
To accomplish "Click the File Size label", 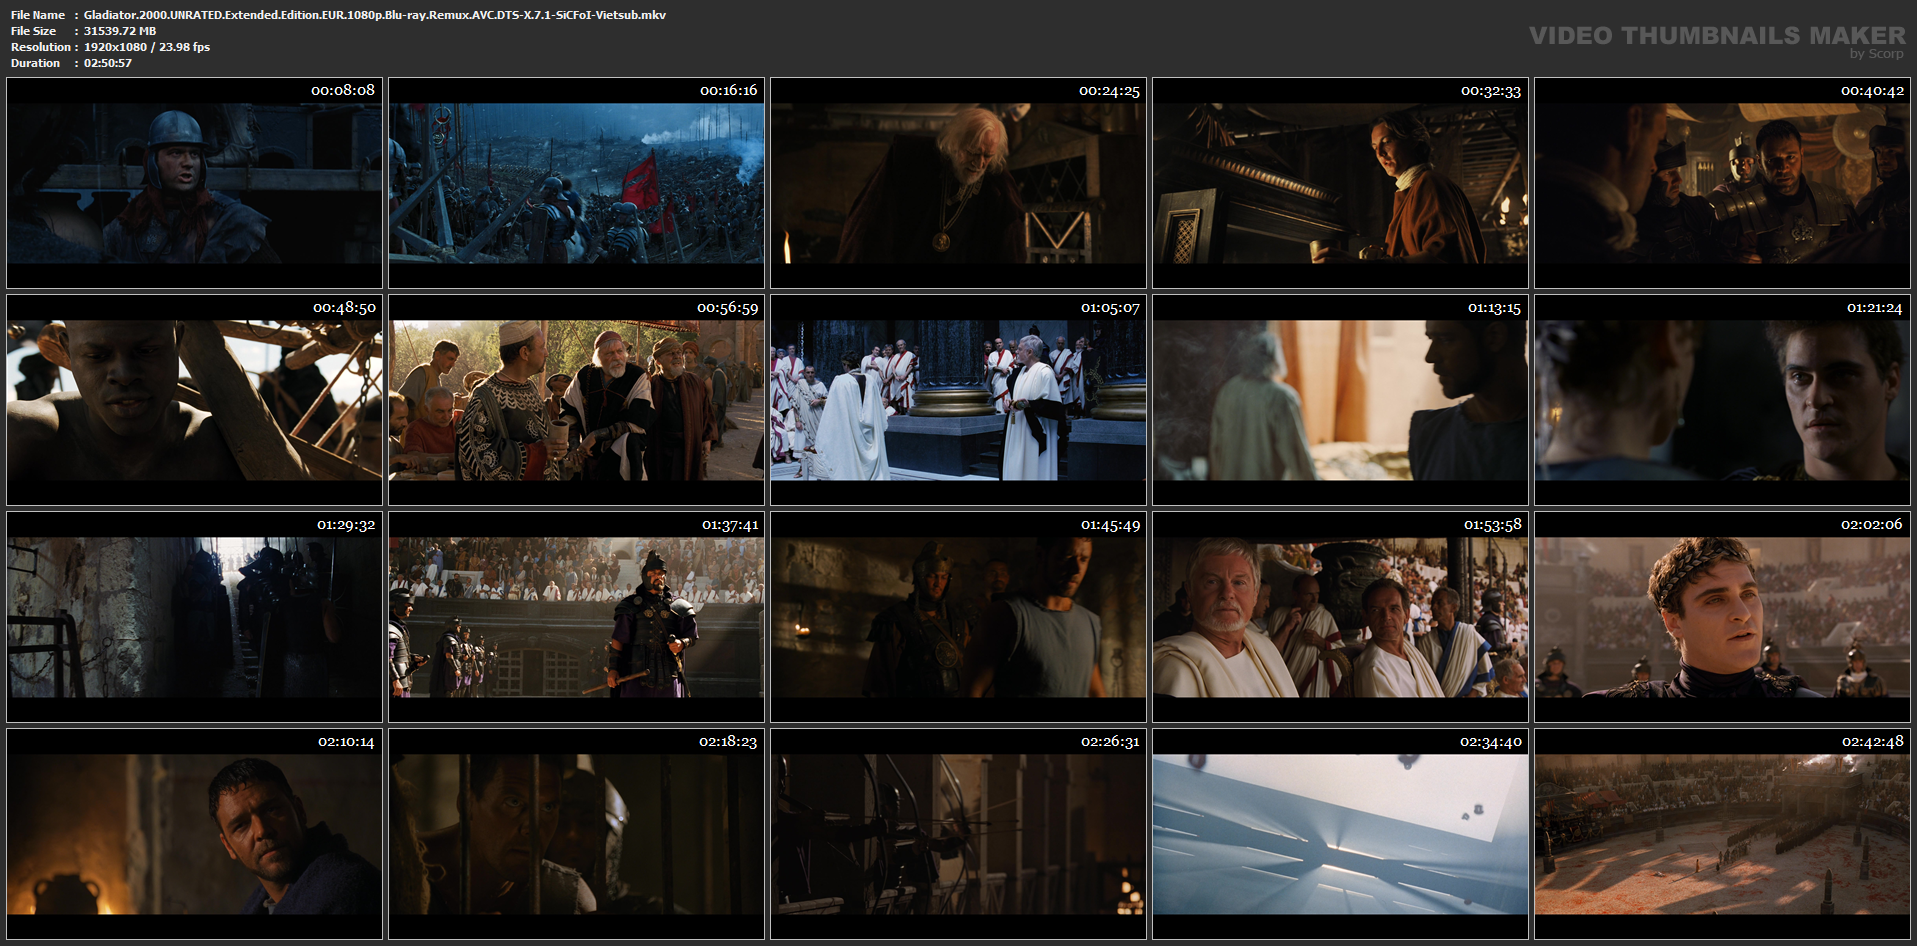I will [34, 31].
